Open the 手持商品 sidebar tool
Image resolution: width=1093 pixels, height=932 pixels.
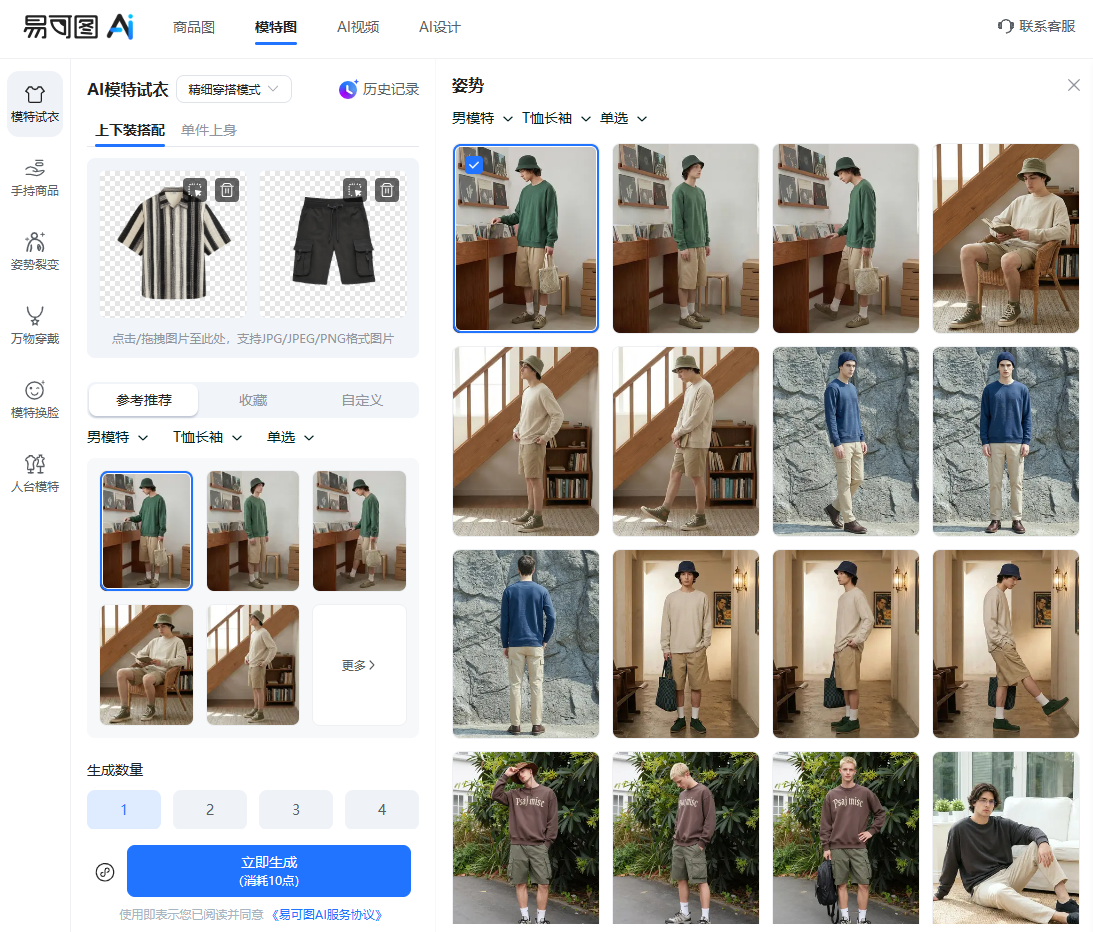click(35, 178)
